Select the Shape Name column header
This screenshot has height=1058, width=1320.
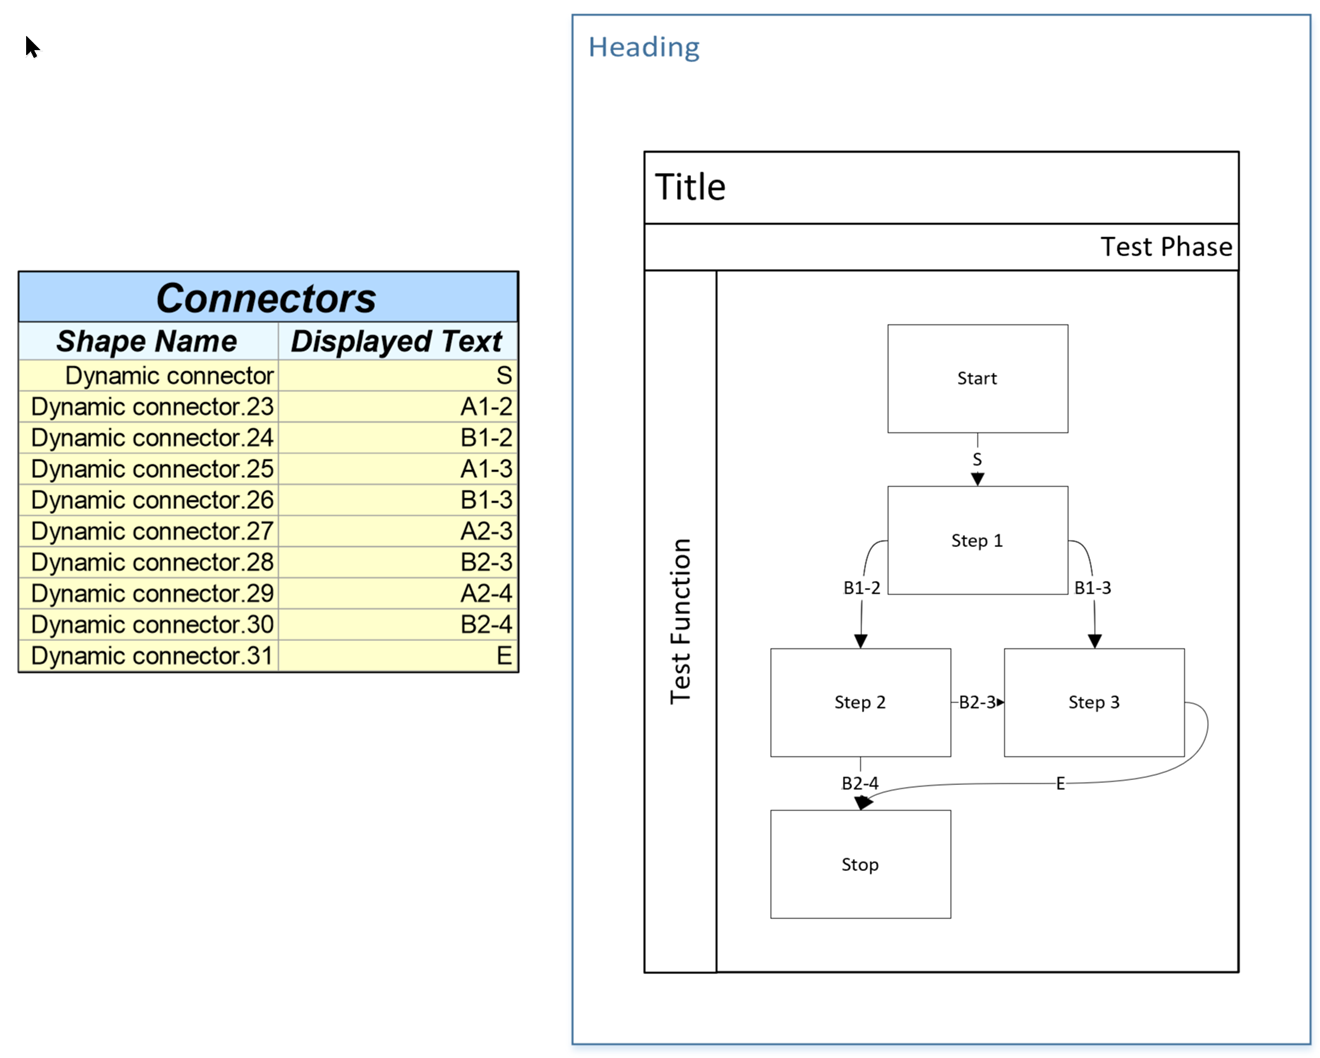pyautogui.click(x=147, y=341)
